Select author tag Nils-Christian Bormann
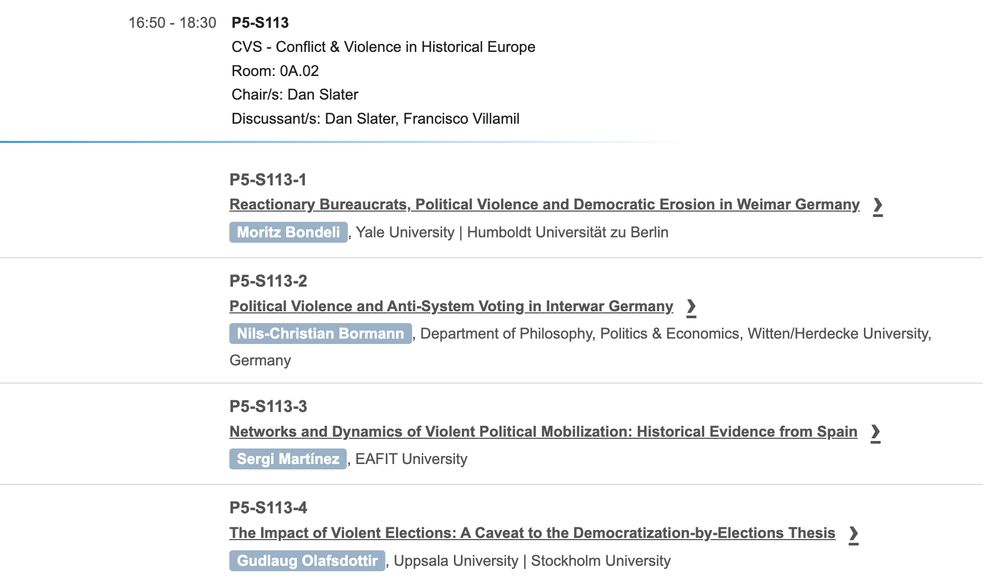Screen dimensions: 1000x584 [x=320, y=333]
